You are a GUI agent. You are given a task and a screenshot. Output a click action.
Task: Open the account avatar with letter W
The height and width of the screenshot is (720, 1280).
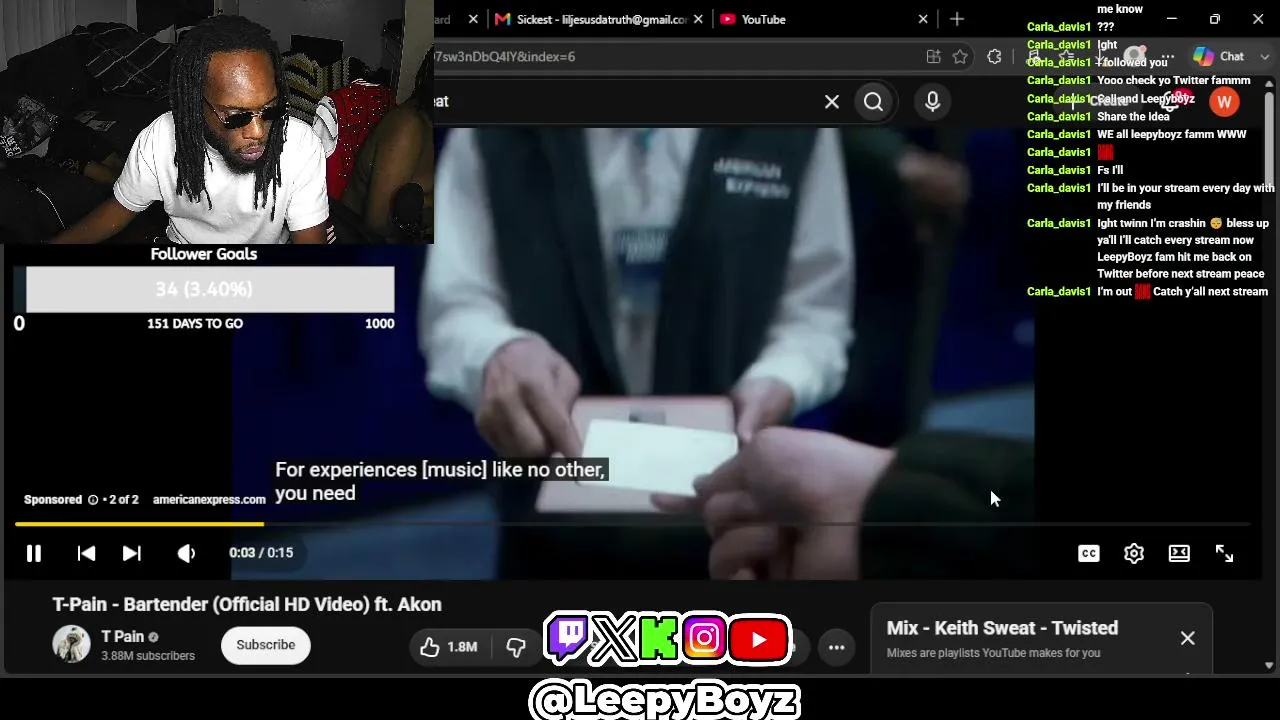[x=1224, y=101]
